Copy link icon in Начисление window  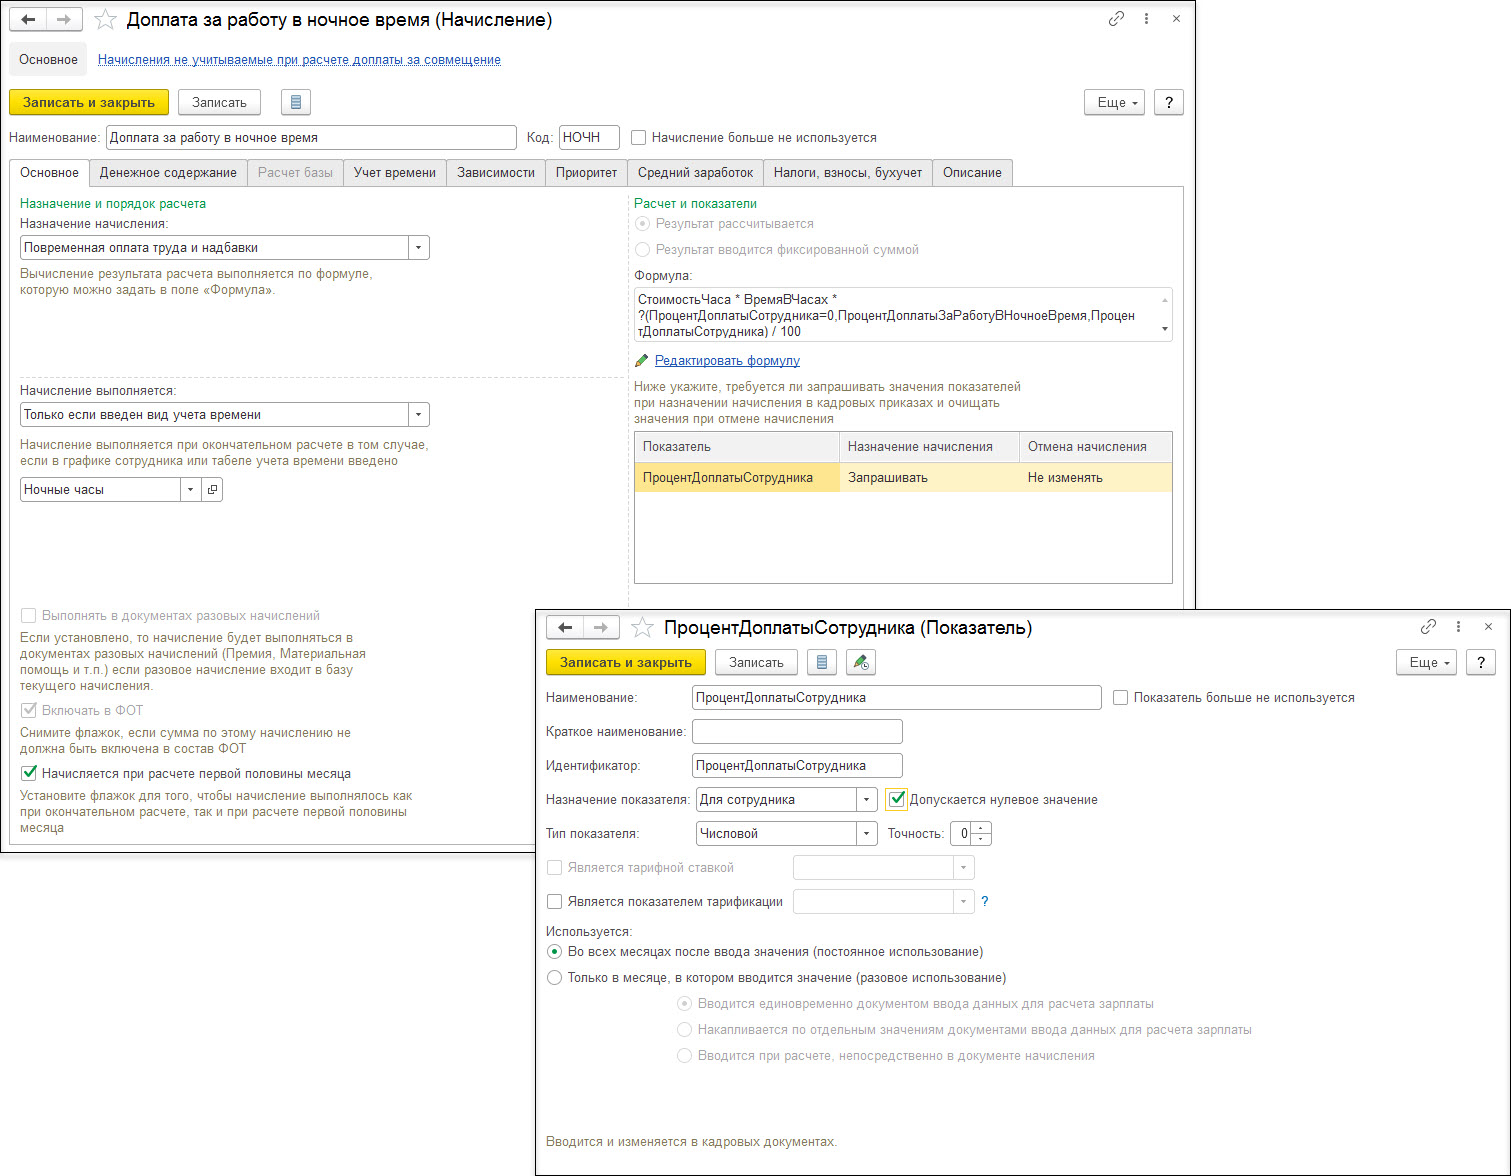(x=1116, y=19)
